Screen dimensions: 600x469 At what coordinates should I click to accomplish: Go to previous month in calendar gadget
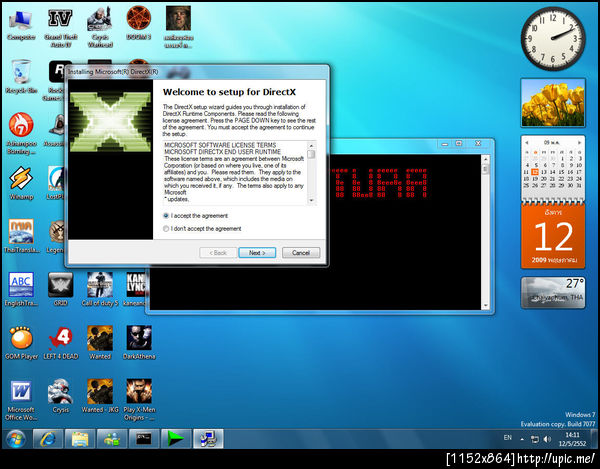pos(527,142)
